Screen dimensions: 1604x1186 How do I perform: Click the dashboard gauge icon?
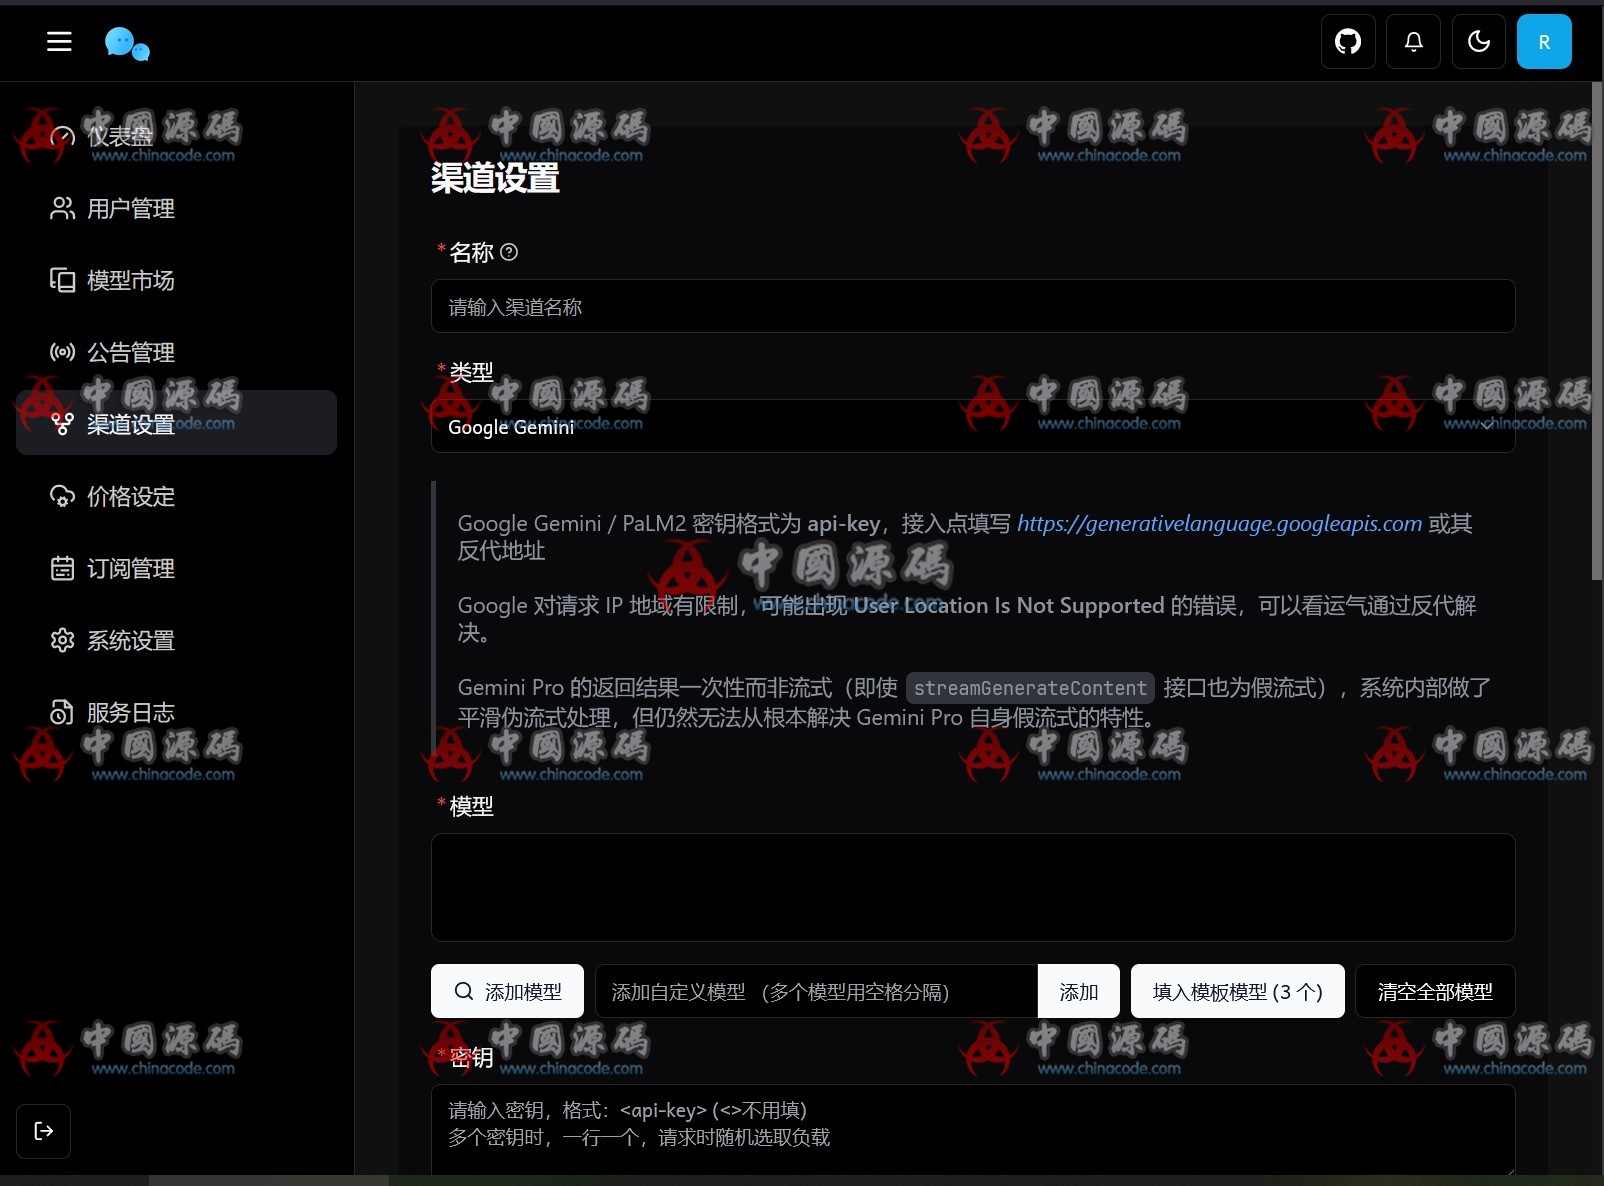[x=62, y=137]
